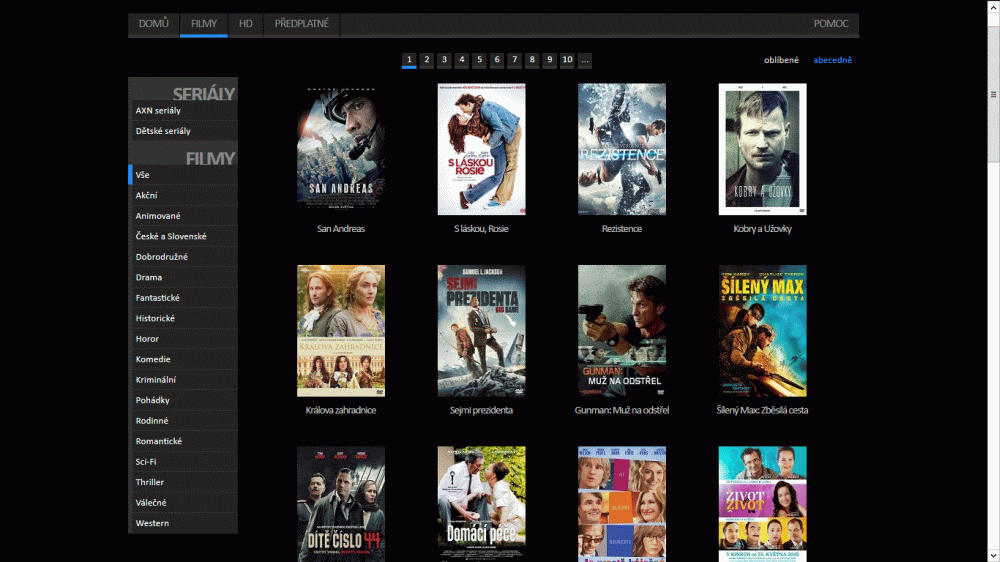Screen dimensions: 1000x562
Task: Filter films by Rodinné
Action: tap(183, 420)
